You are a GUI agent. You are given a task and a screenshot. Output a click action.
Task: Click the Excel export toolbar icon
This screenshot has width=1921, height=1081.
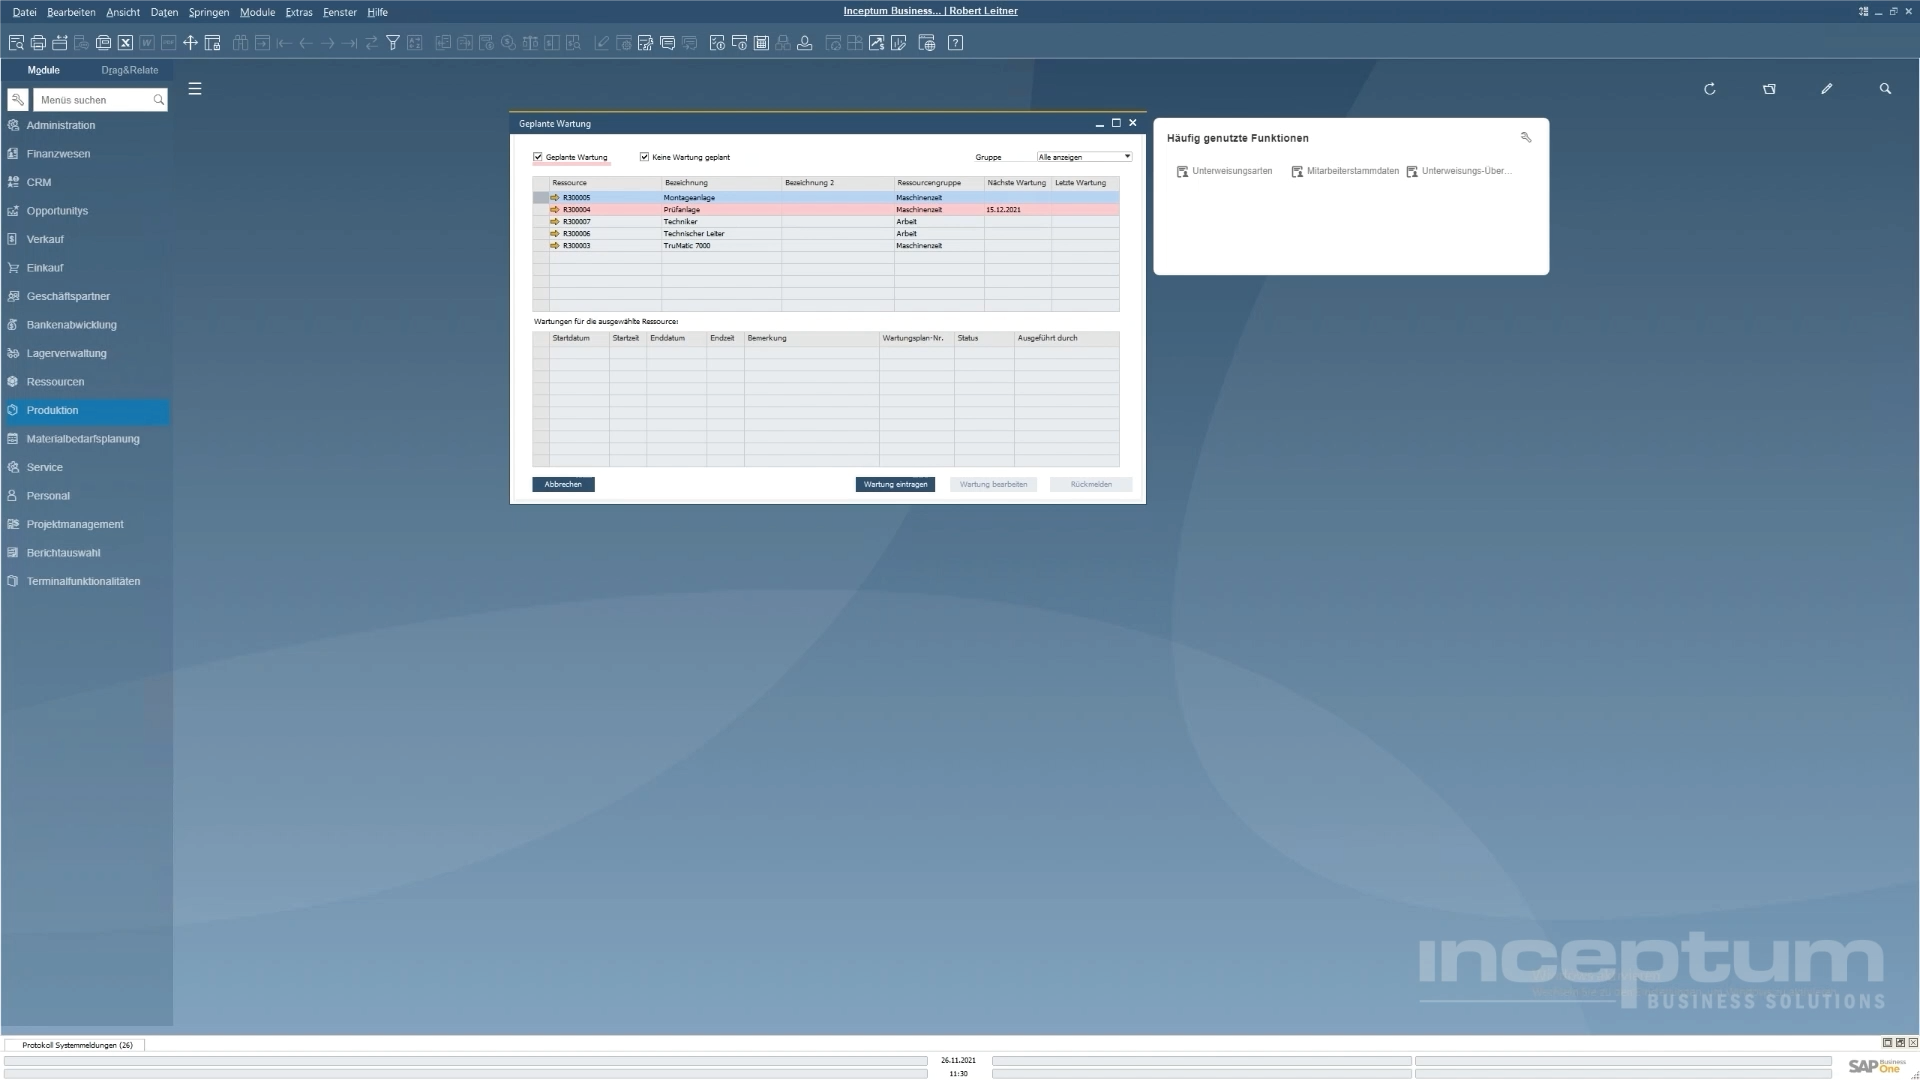point(125,43)
